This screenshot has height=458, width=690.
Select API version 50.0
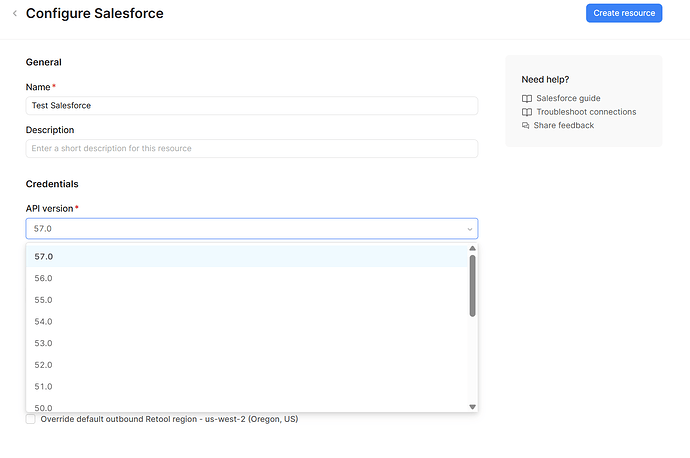[246, 406]
